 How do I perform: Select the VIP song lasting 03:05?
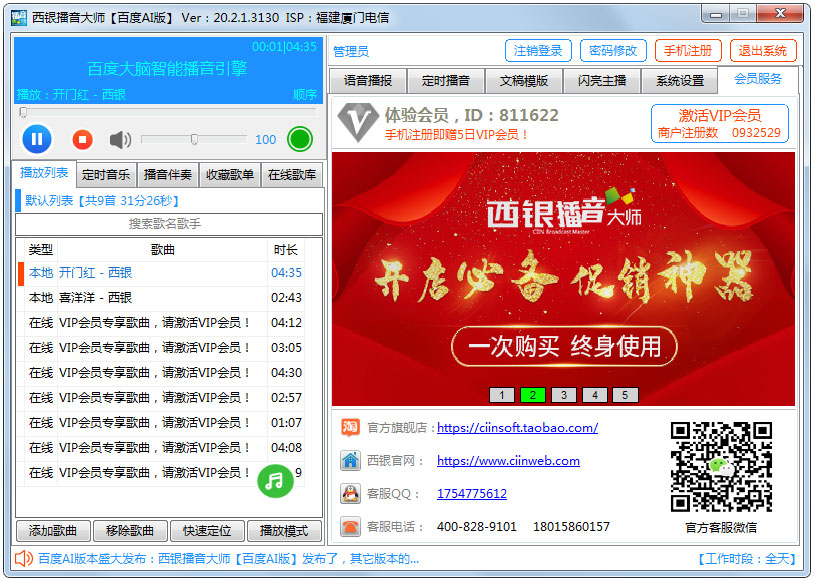tap(161, 348)
